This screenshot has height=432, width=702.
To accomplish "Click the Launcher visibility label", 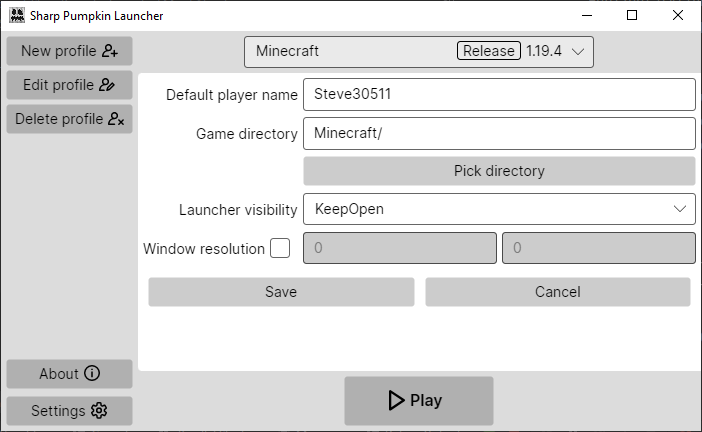I will pos(238,210).
